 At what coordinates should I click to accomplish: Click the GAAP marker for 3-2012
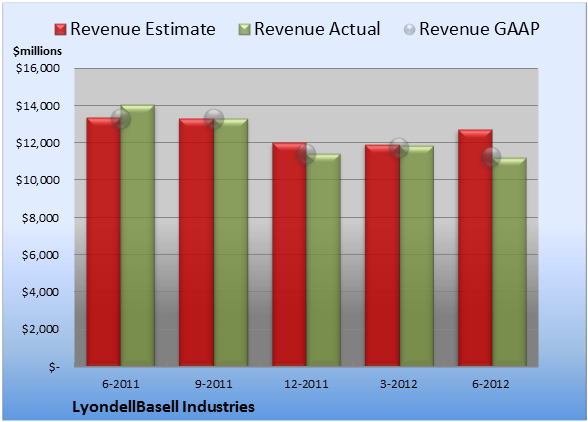[399, 147]
